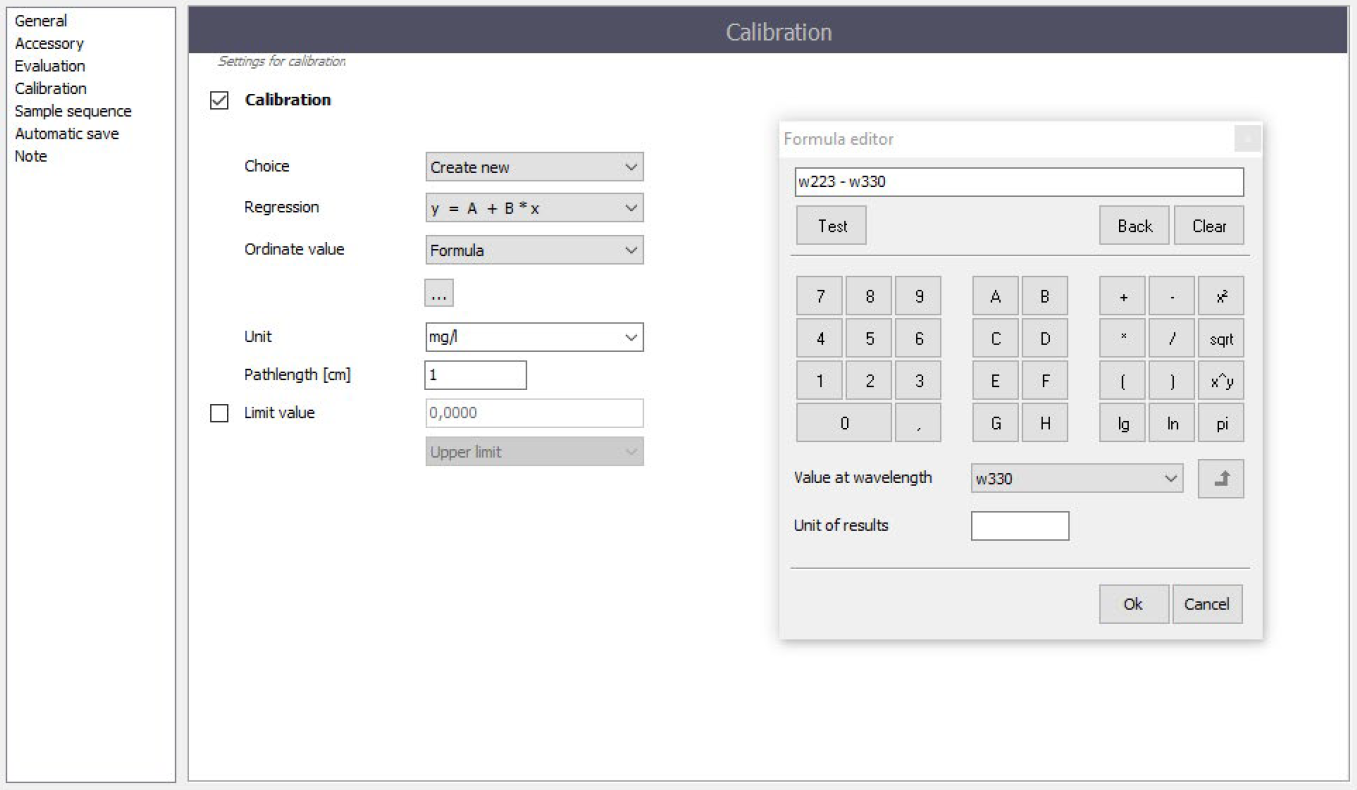The height and width of the screenshot is (790, 1357).
Task: Click the Unit of results input field
Action: point(1019,526)
